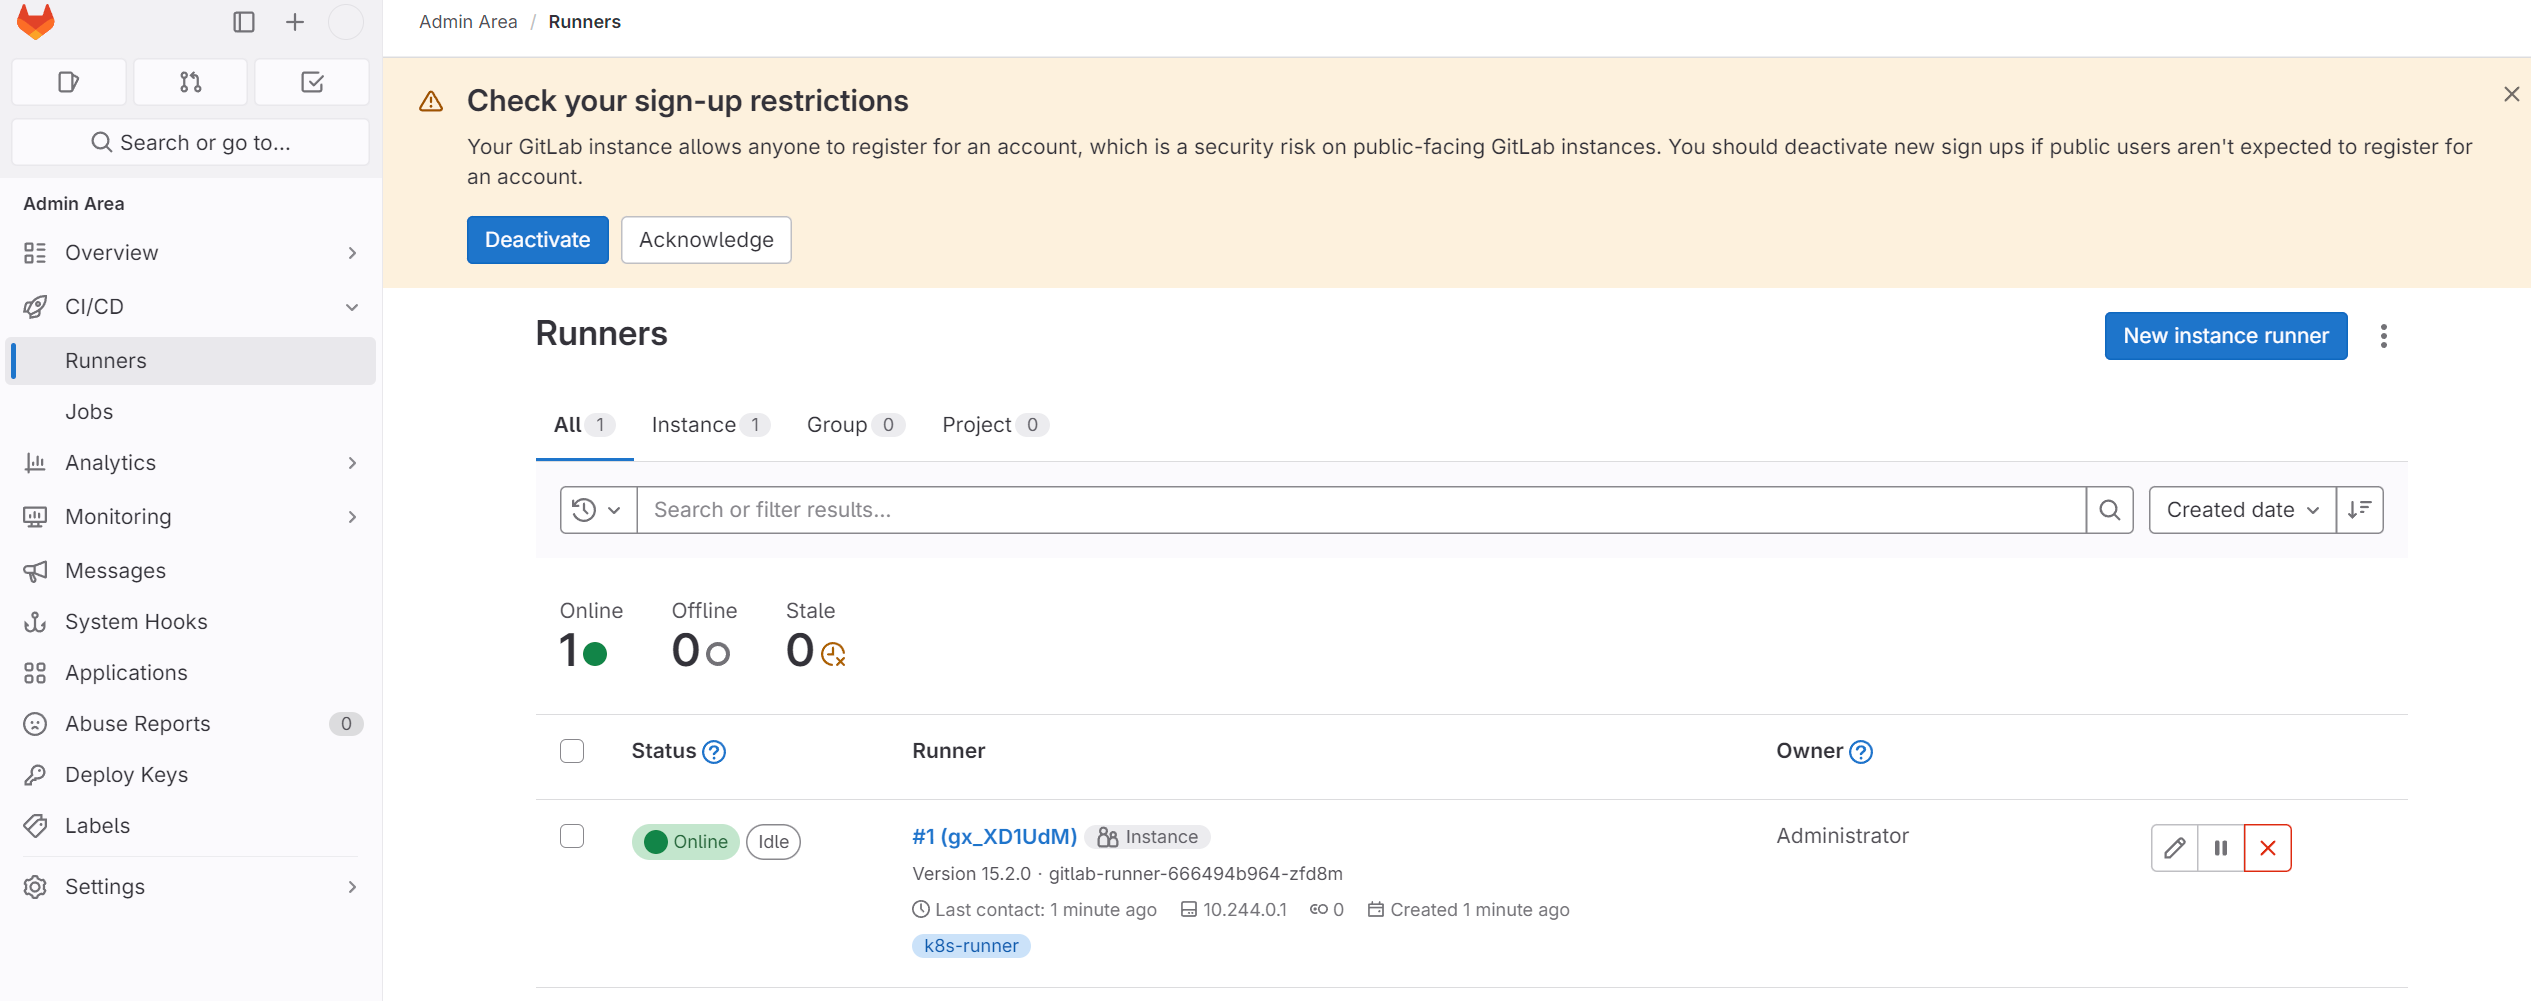
Task: Expand the Monitoring sidebar section
Action: pyautogui.click(x=190, y=517)
